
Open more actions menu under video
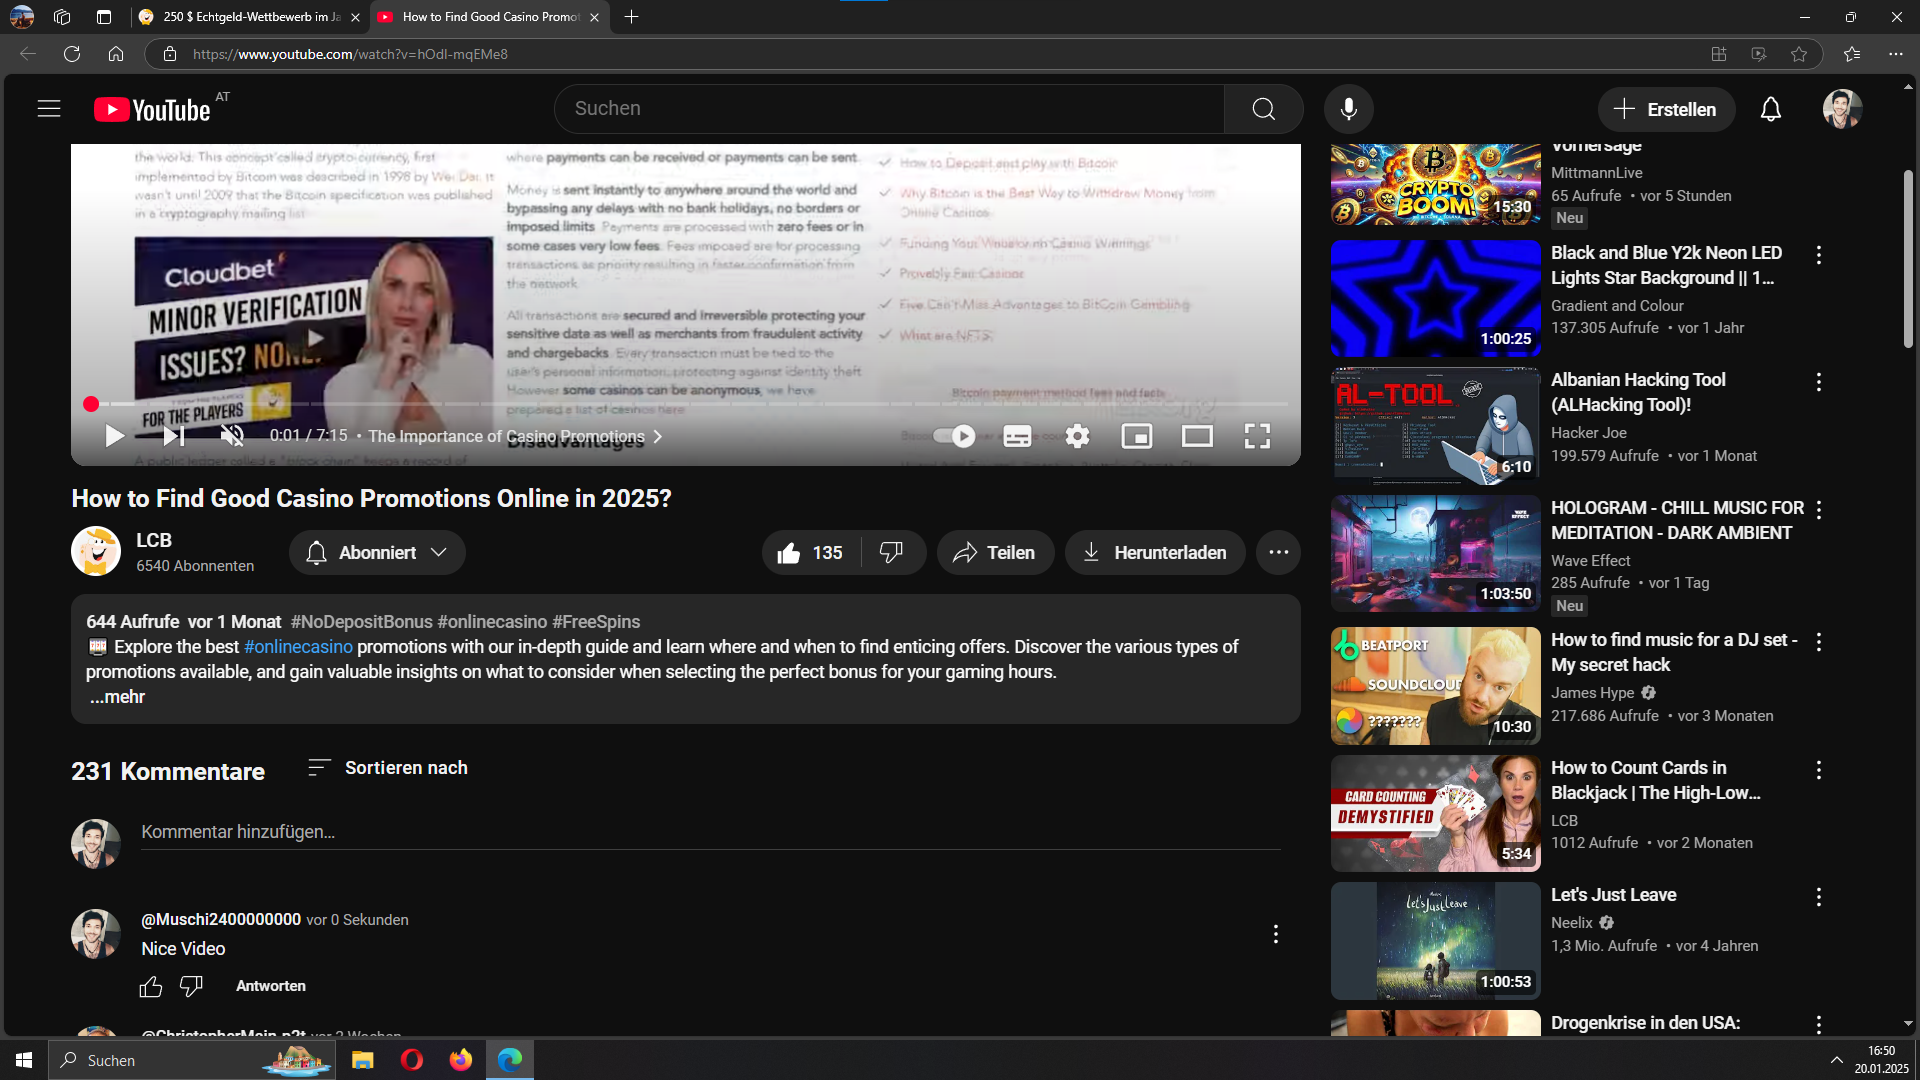1278,553
